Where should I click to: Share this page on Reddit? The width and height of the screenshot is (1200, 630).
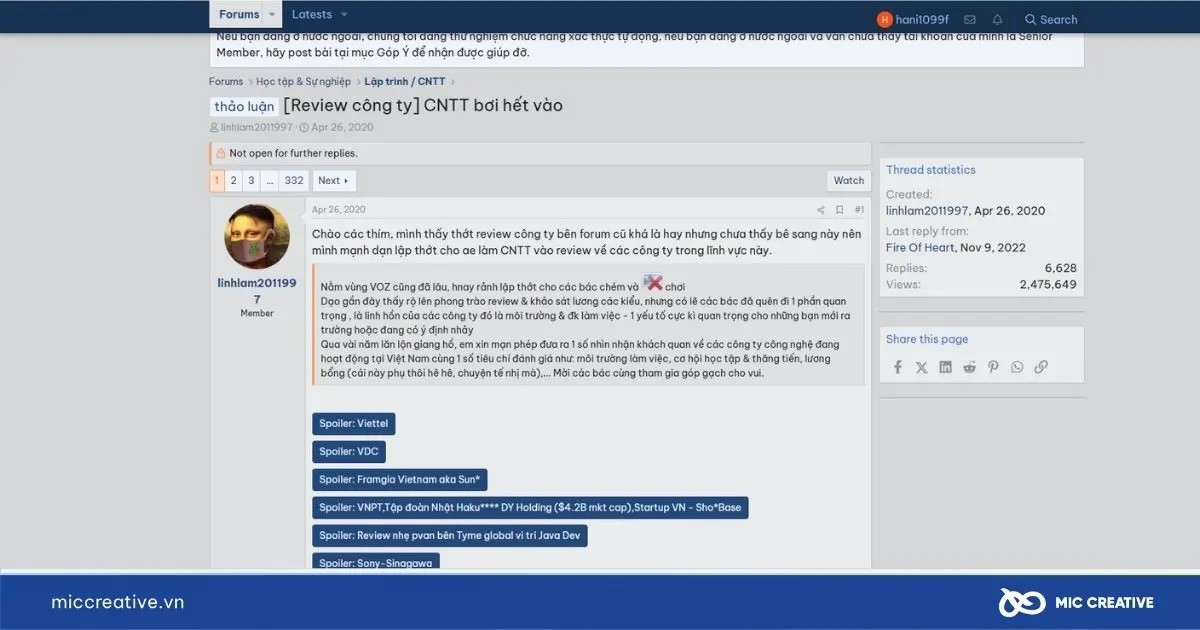[969, 367]
